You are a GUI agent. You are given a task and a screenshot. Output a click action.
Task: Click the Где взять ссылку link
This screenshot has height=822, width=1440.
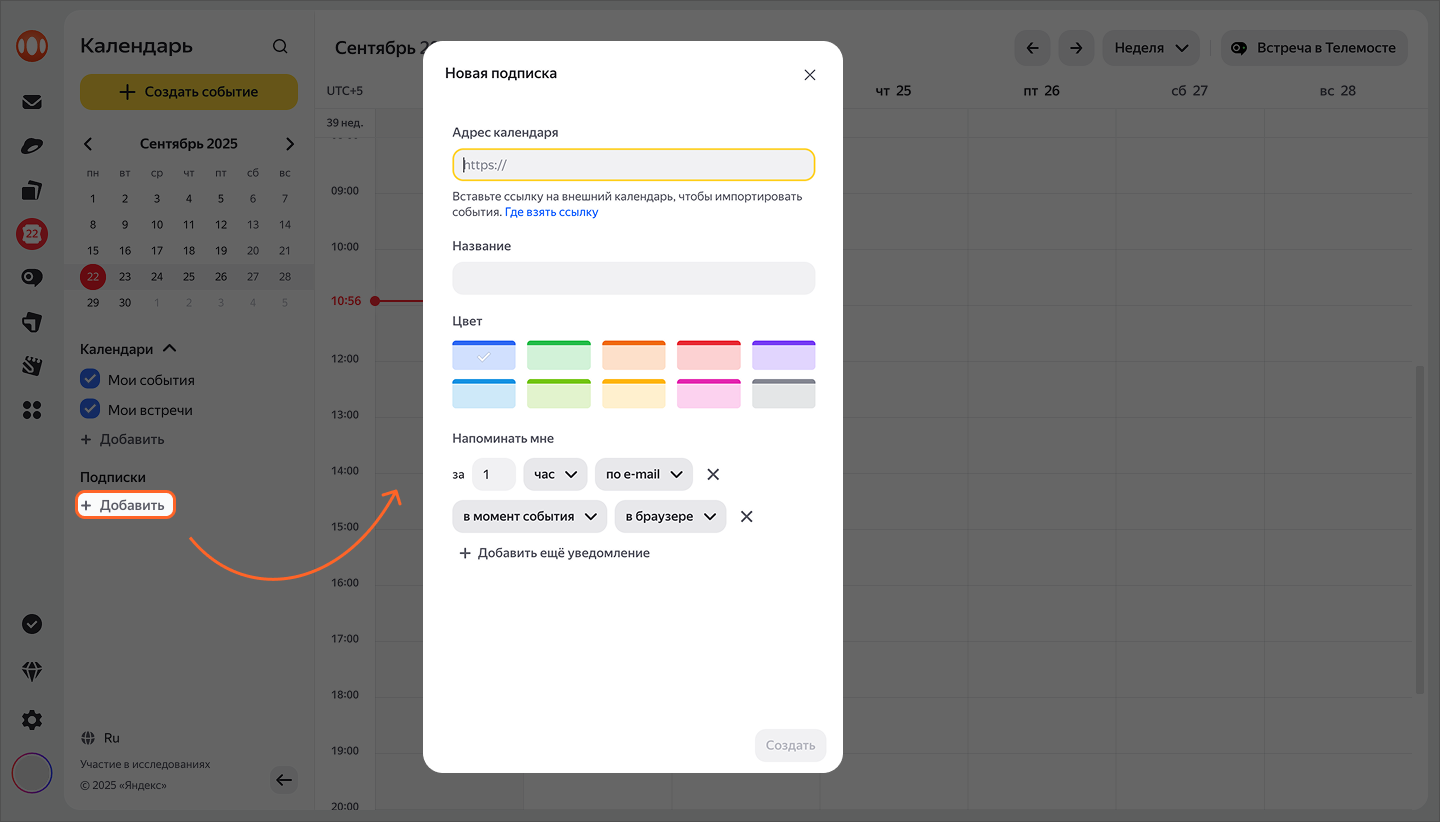pos(551,212)
